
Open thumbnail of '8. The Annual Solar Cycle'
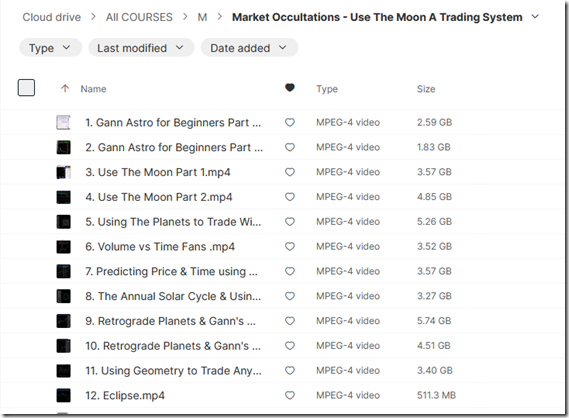pyautogui.click(x=64, y=296)
